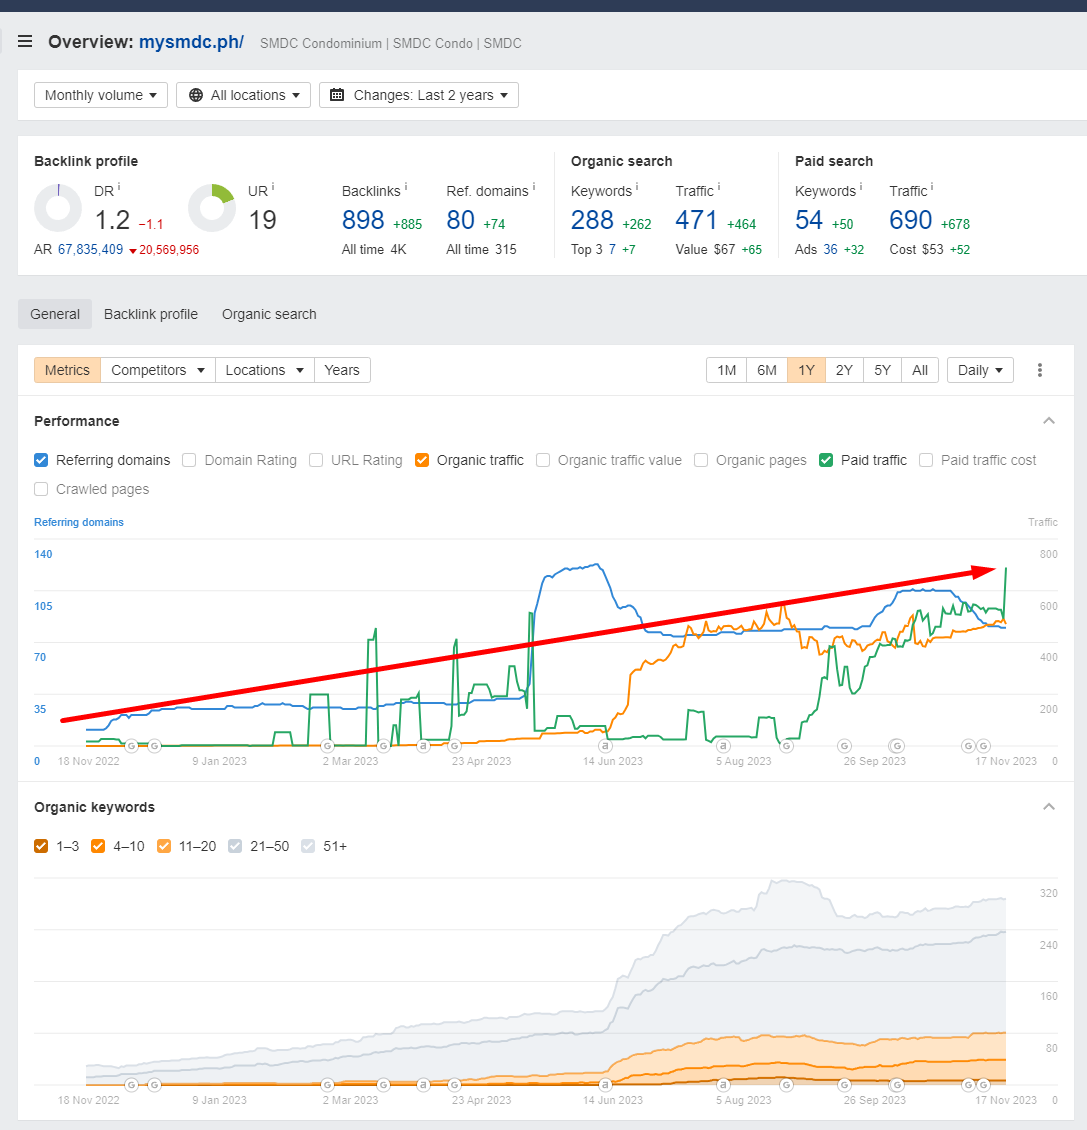Click the info icon next to Organic Keywords
Screen dimensions: 1087x1130
coord(636,187)
